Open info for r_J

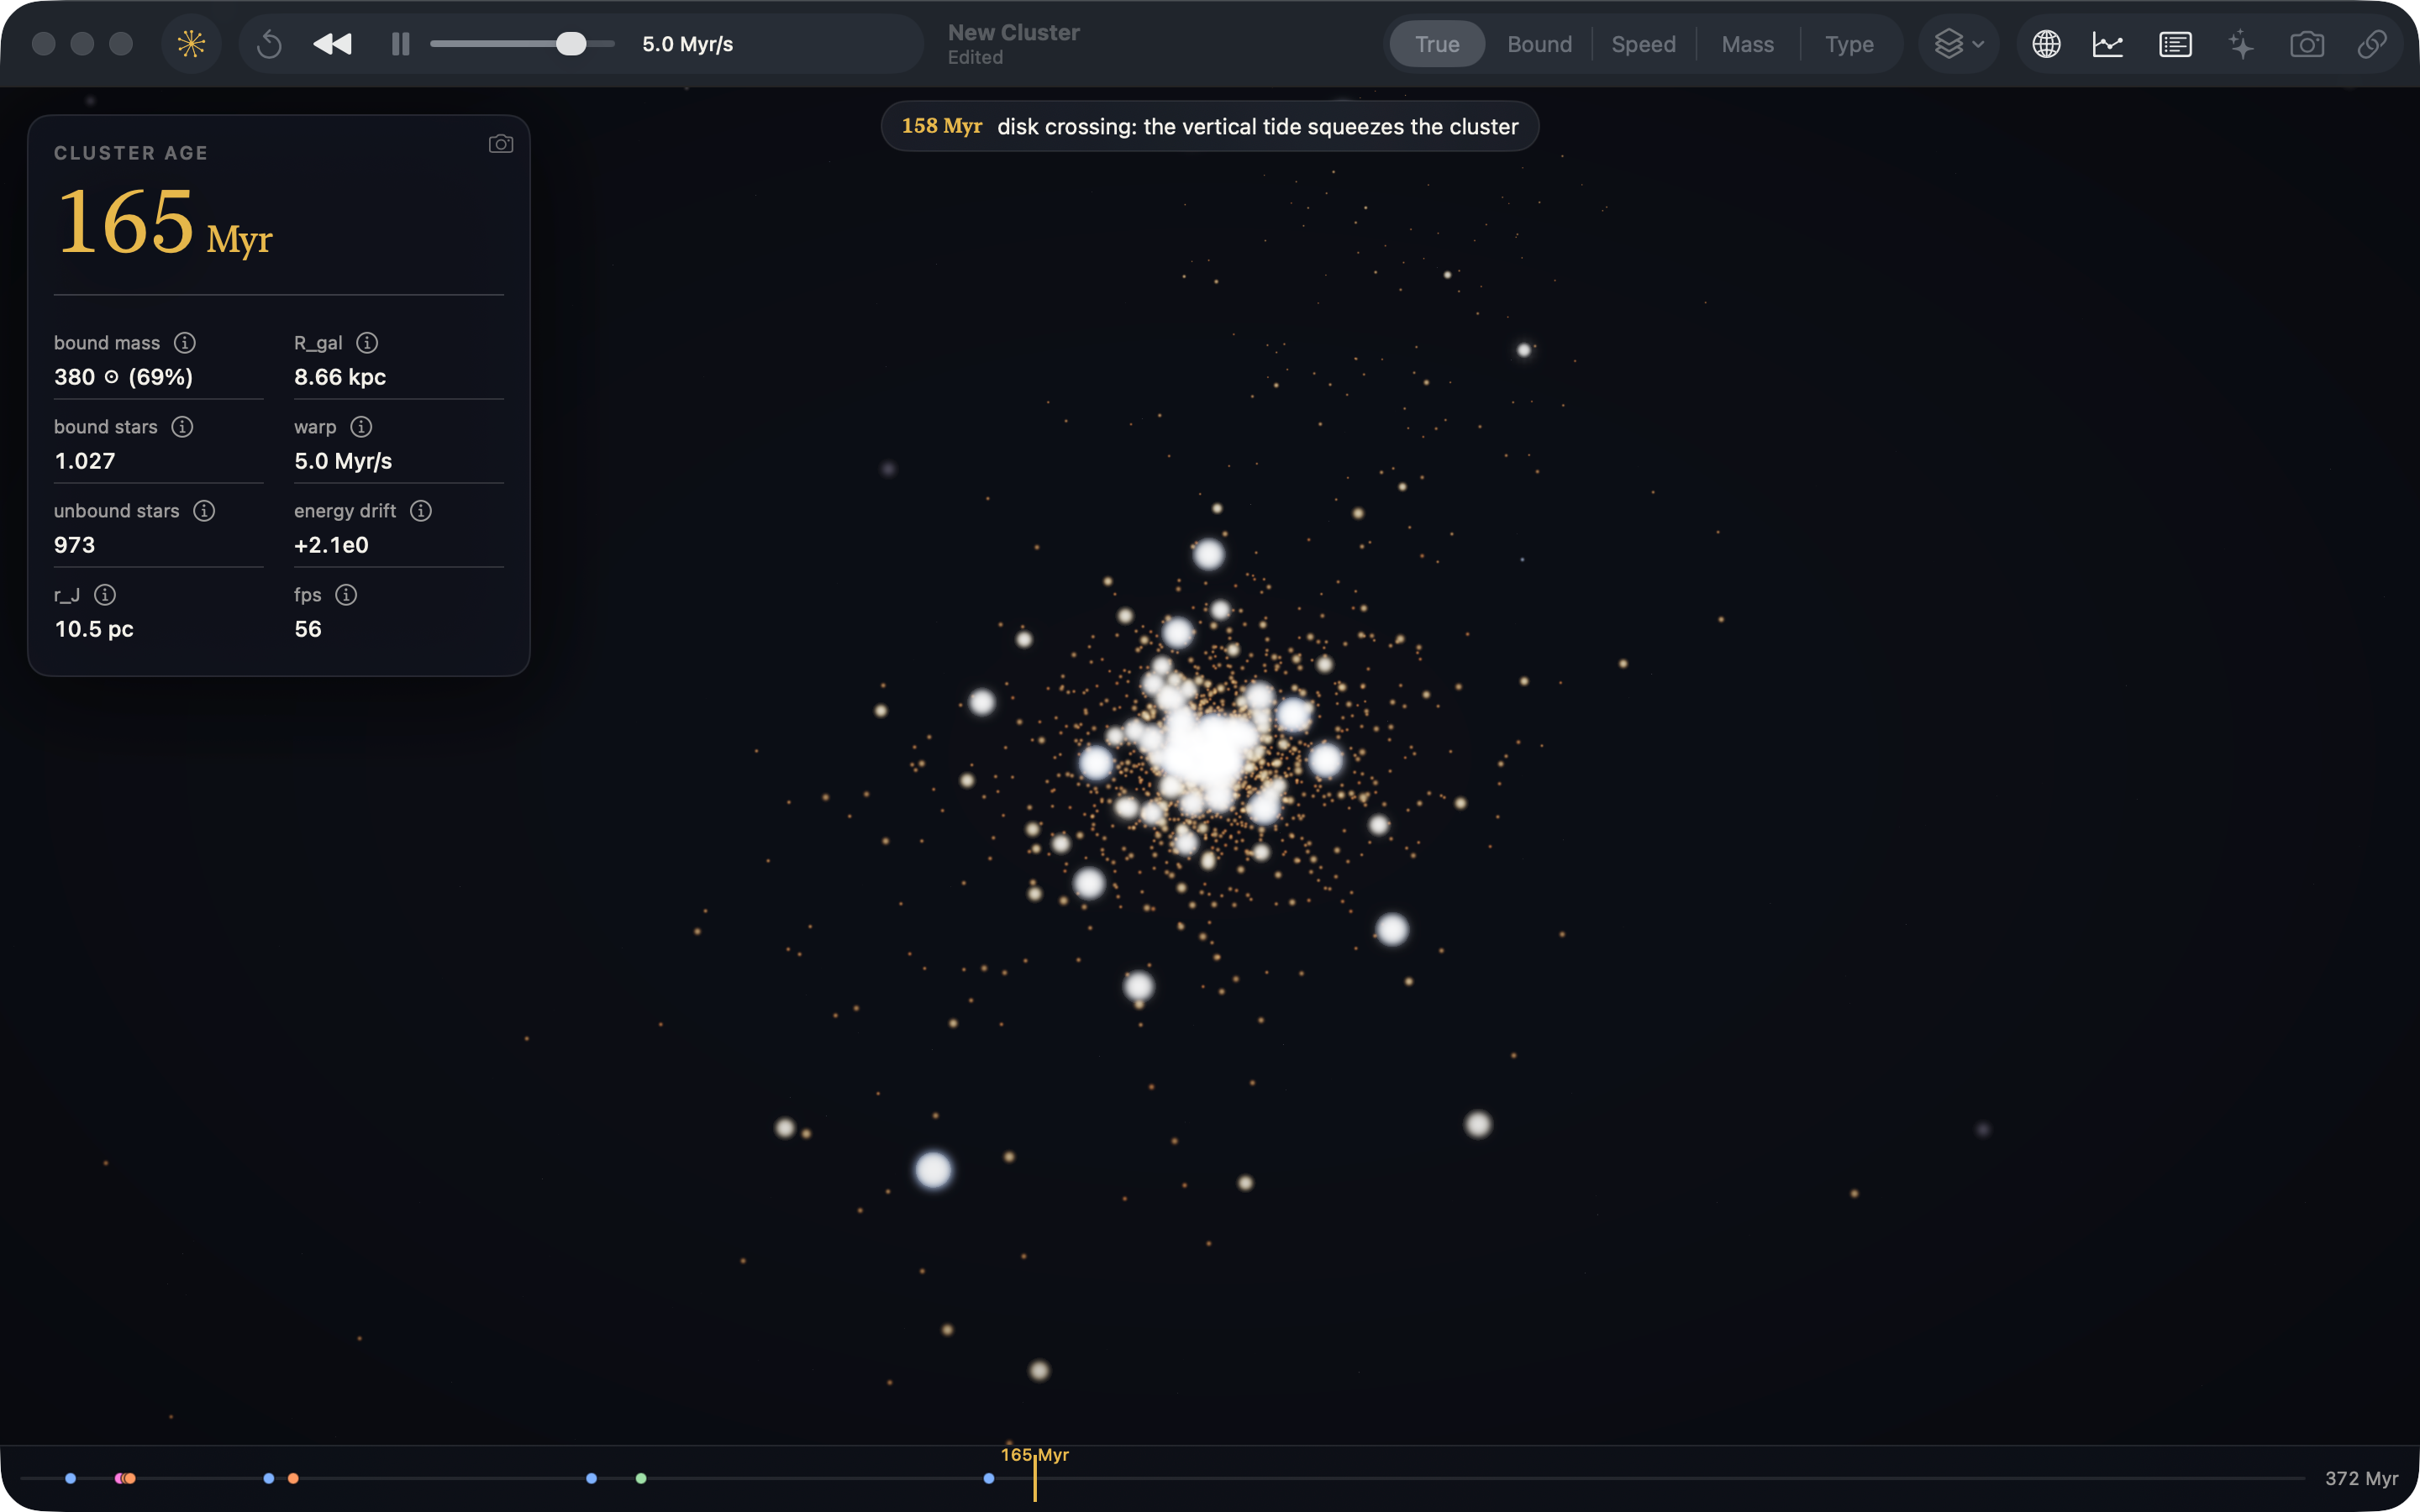click(105, 595)
